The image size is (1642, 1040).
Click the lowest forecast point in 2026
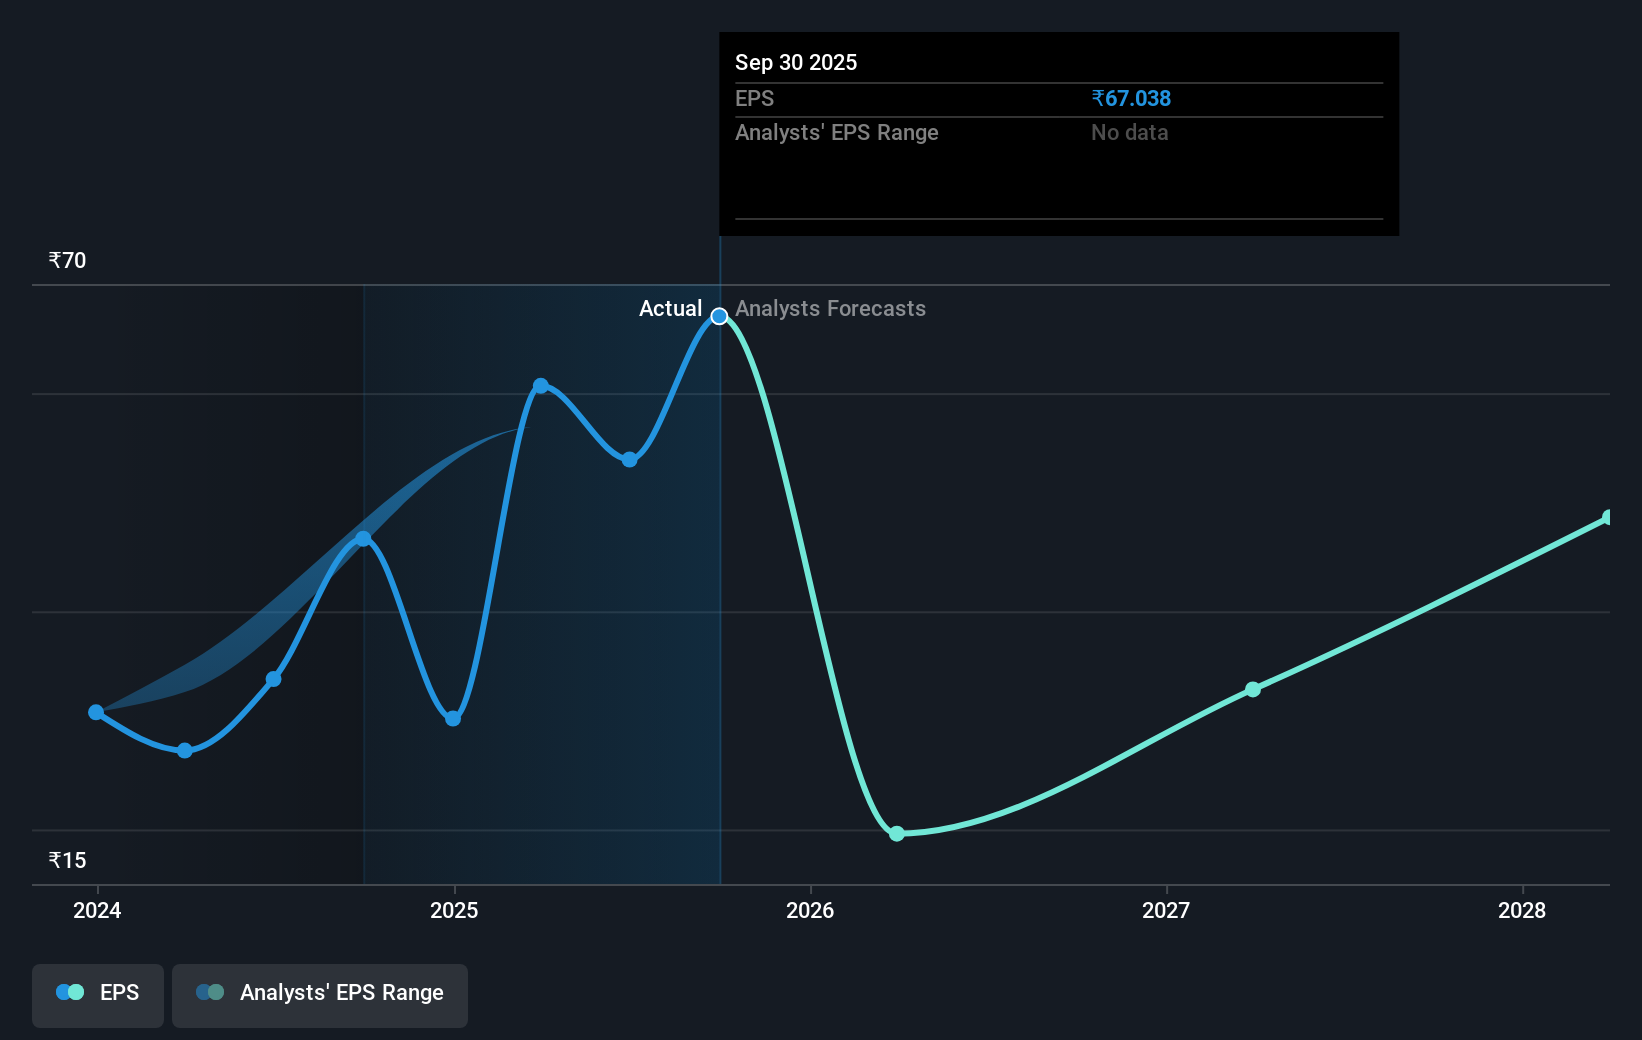pyautogui.click(x=897, y=833)
